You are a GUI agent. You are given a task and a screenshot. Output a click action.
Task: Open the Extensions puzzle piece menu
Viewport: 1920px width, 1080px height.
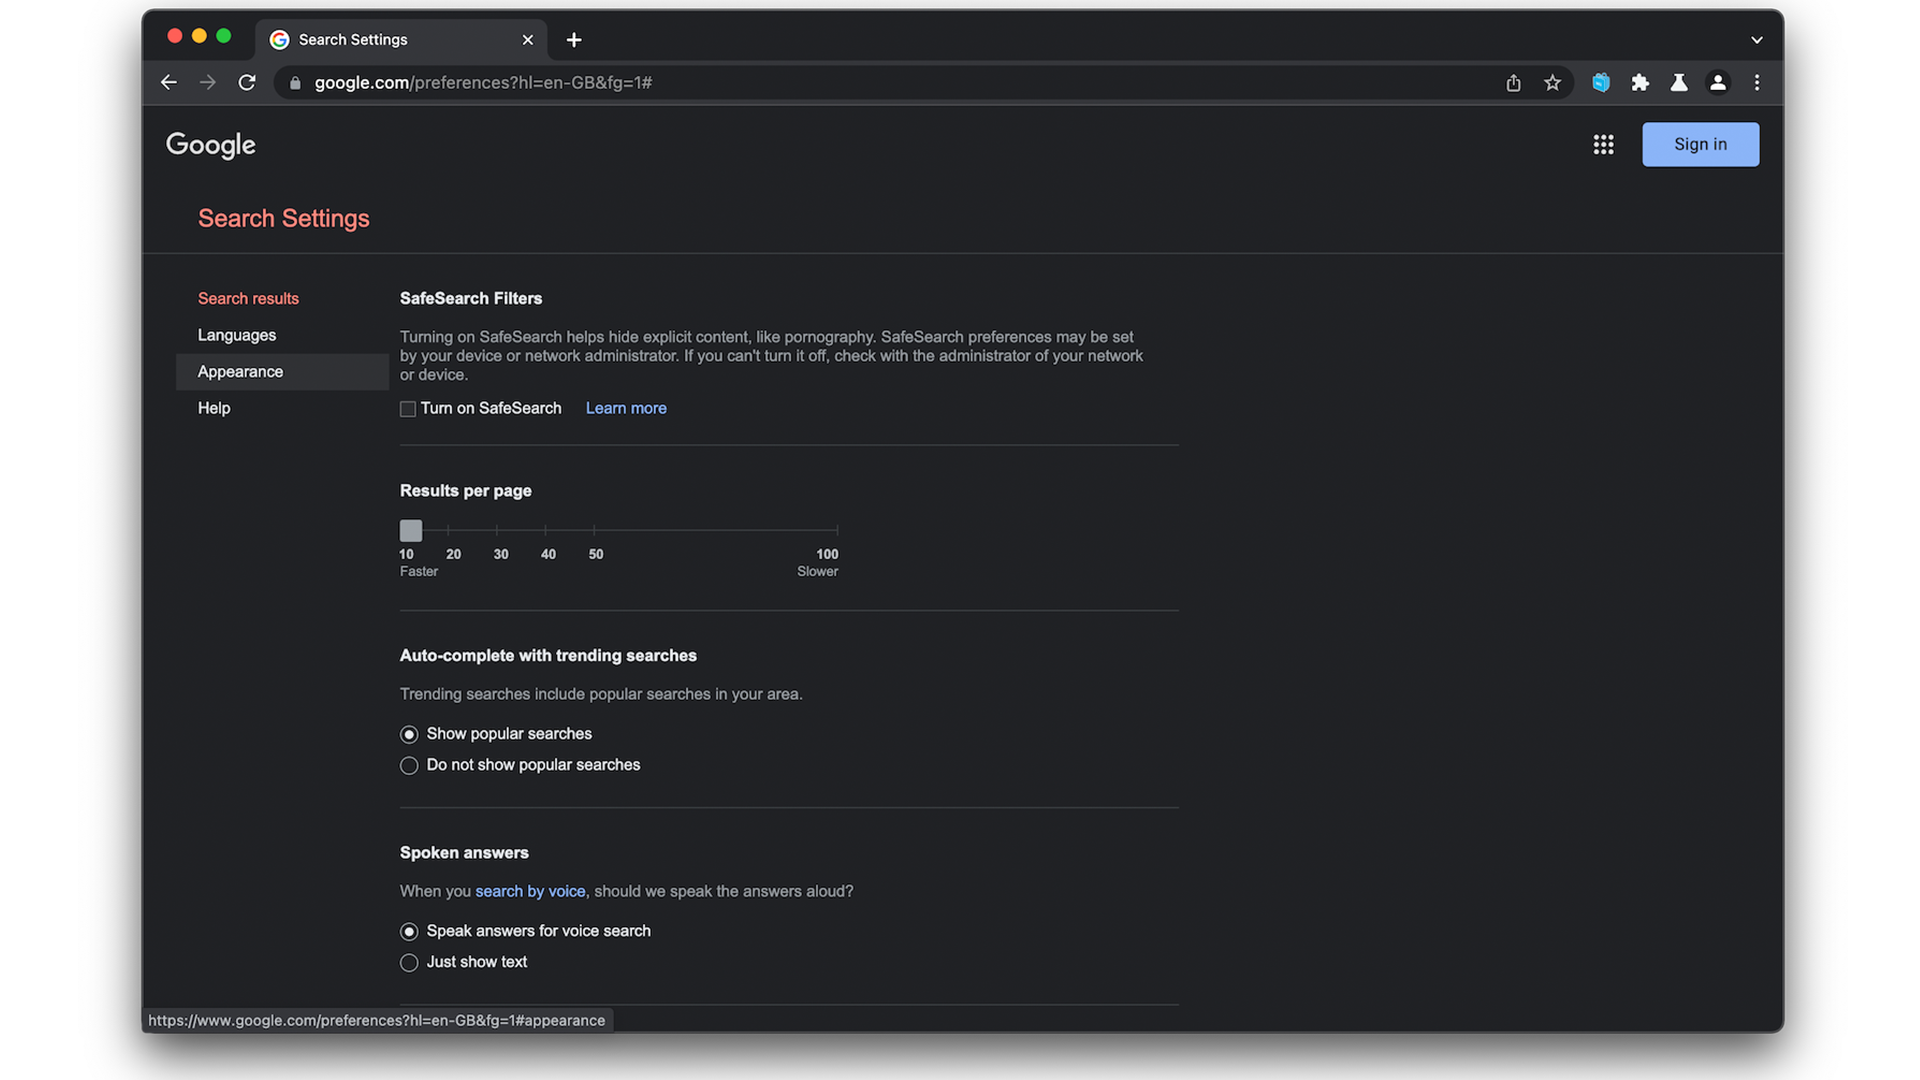coord(1640,83)
